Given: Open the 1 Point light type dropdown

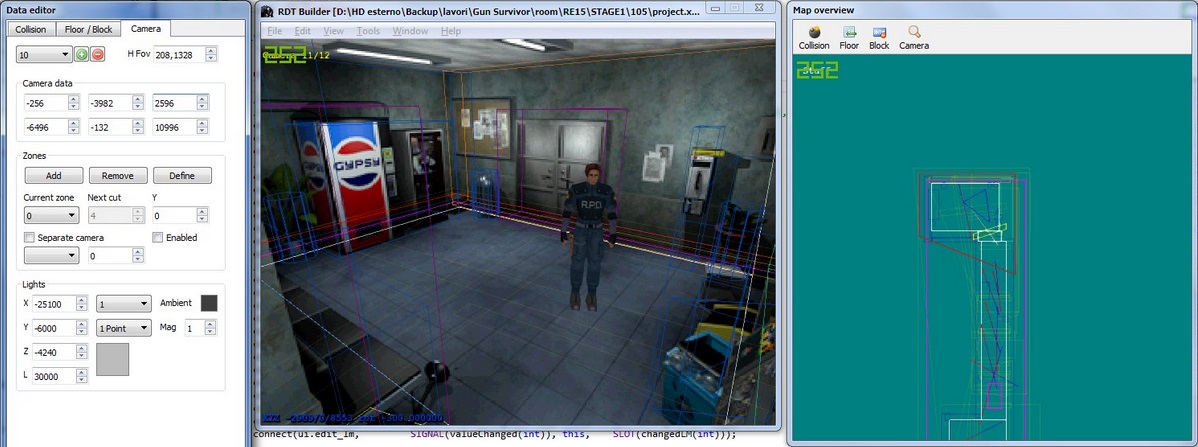Looking at the screenshot, I should [124, 328].
